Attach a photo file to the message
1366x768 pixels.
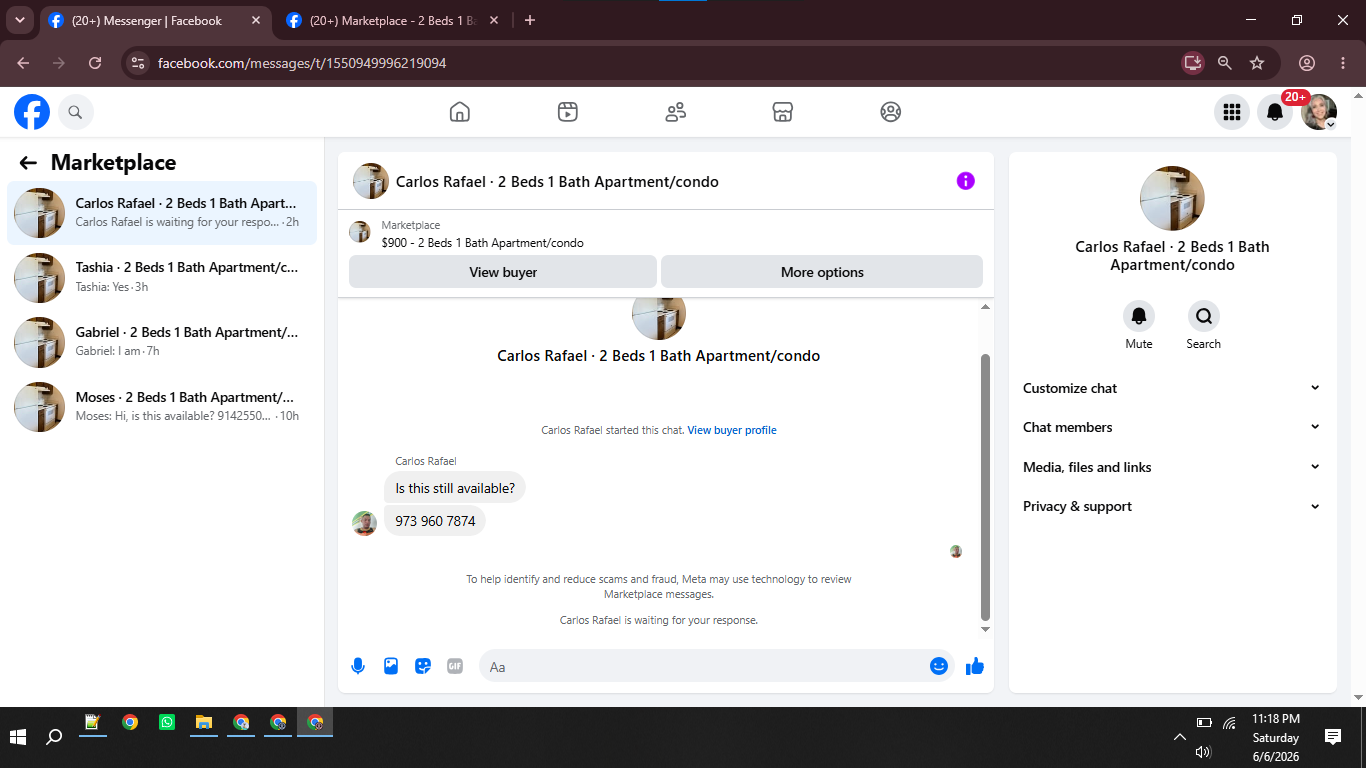[391, 666]
